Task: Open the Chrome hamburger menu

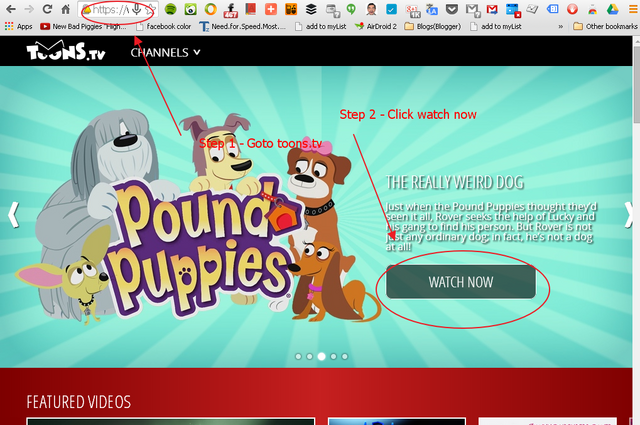Action: point(633,9)
